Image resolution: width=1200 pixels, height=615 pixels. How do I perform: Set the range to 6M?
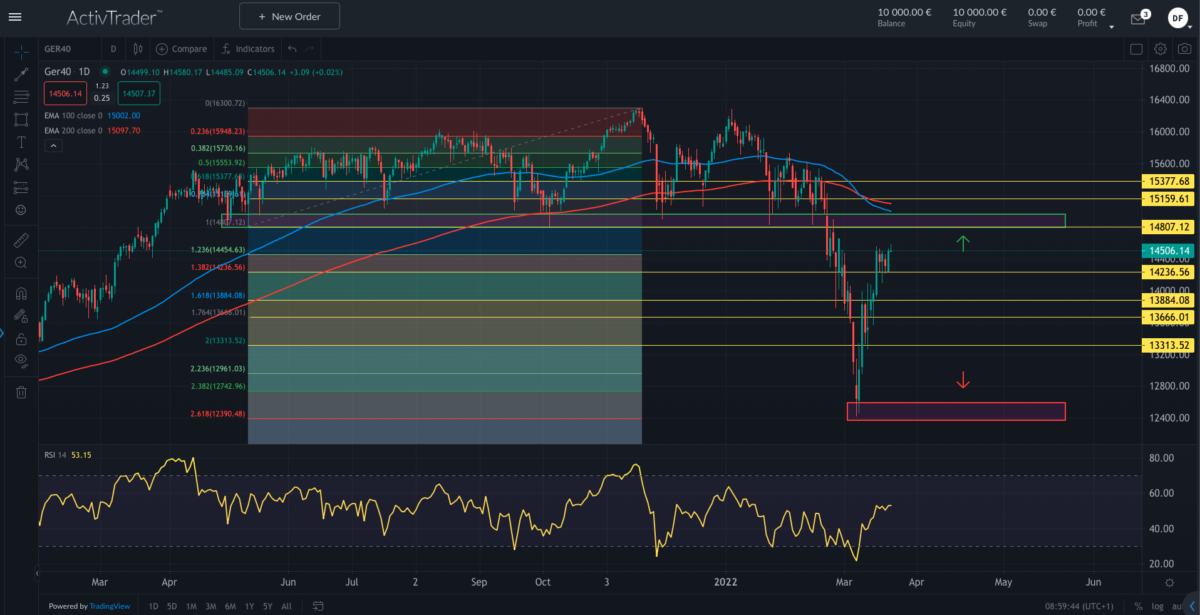[230, 606]
